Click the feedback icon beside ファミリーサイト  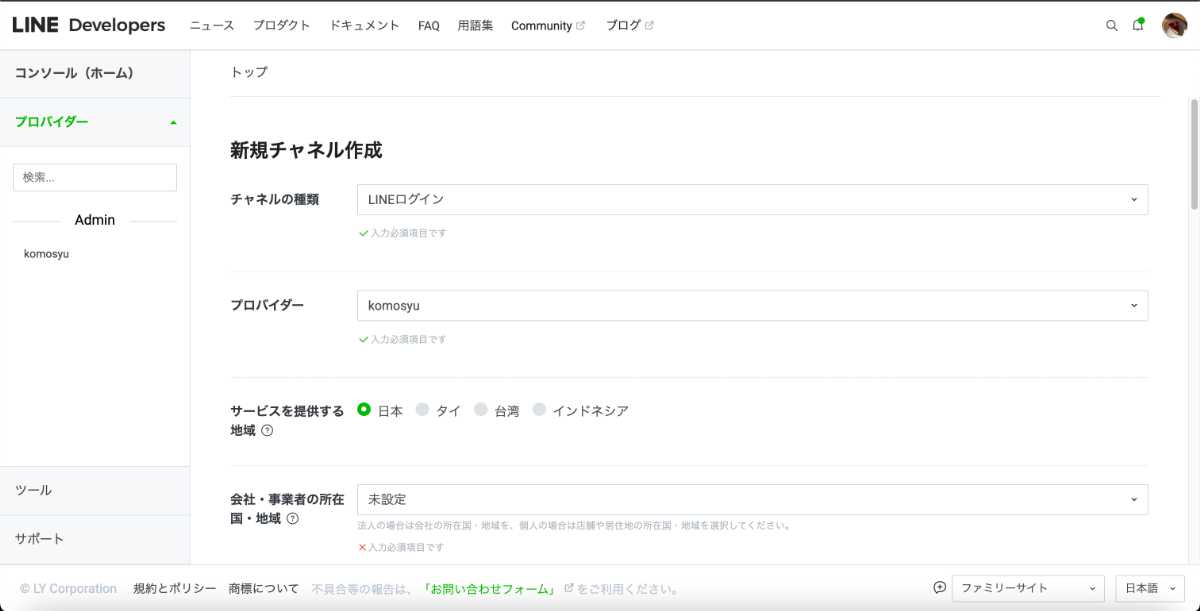point(939,588)
